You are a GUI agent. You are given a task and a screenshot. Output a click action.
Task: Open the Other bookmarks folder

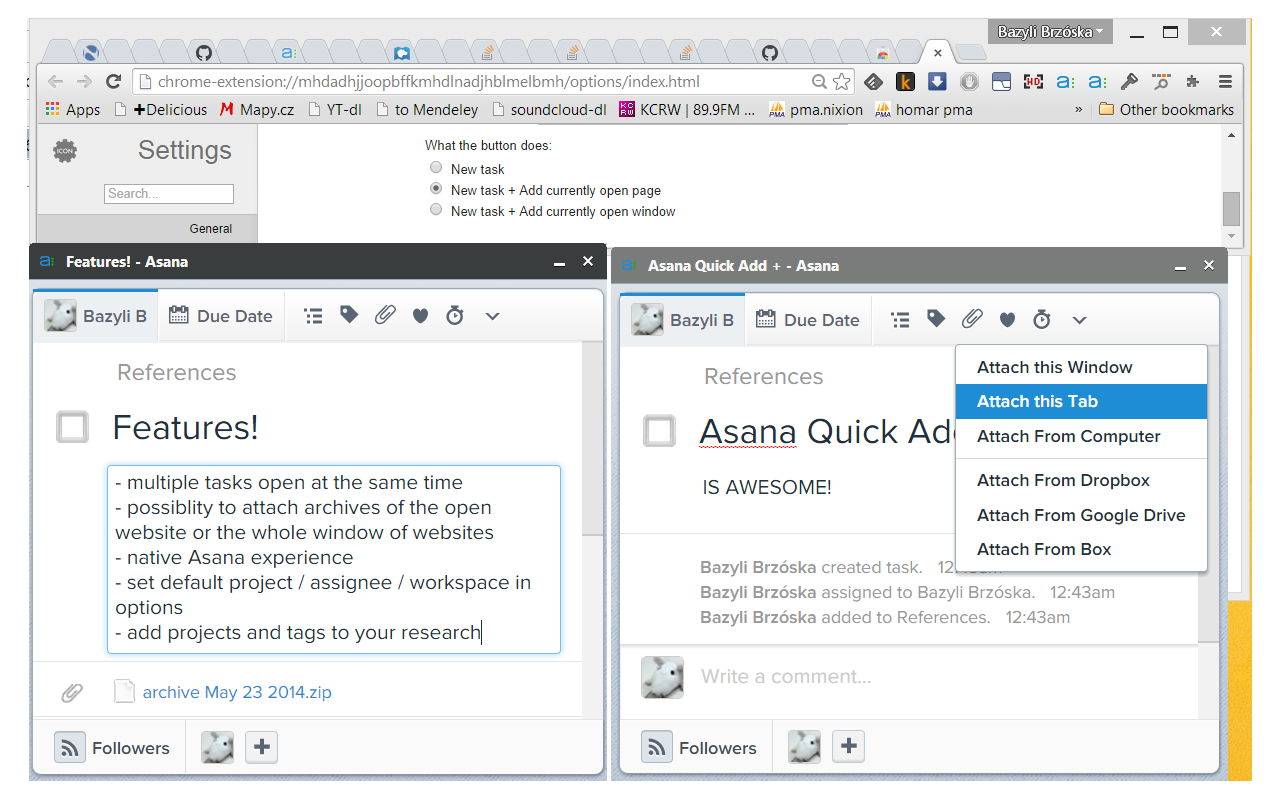coord(1166,110)
